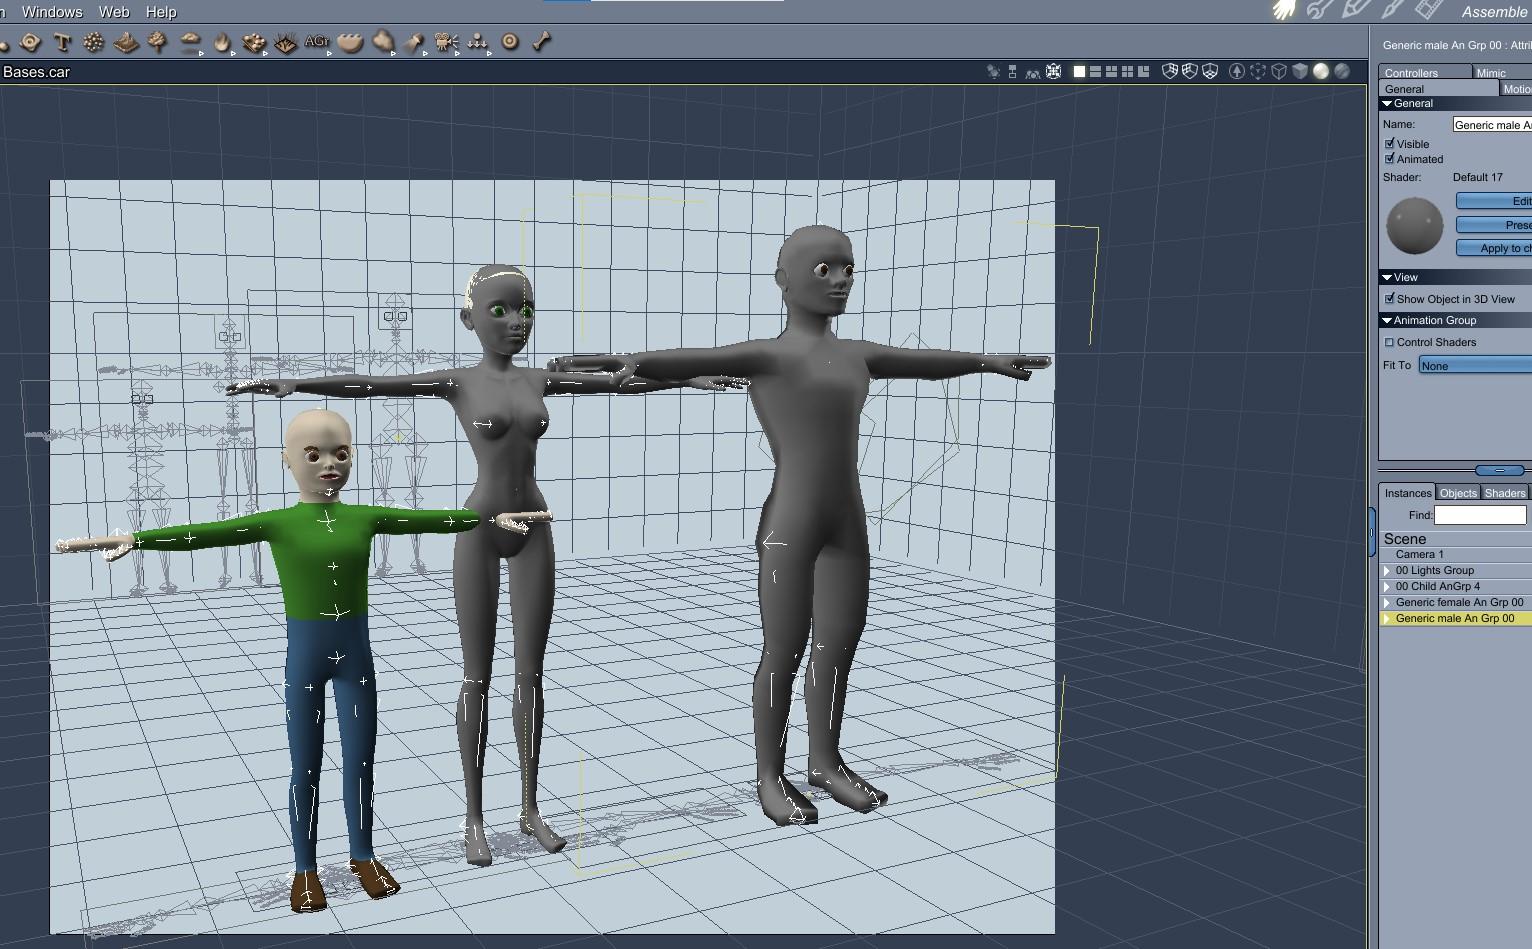Open the Texture room brush icon
Screen dimensions: 1532x949
[1392, 10]
